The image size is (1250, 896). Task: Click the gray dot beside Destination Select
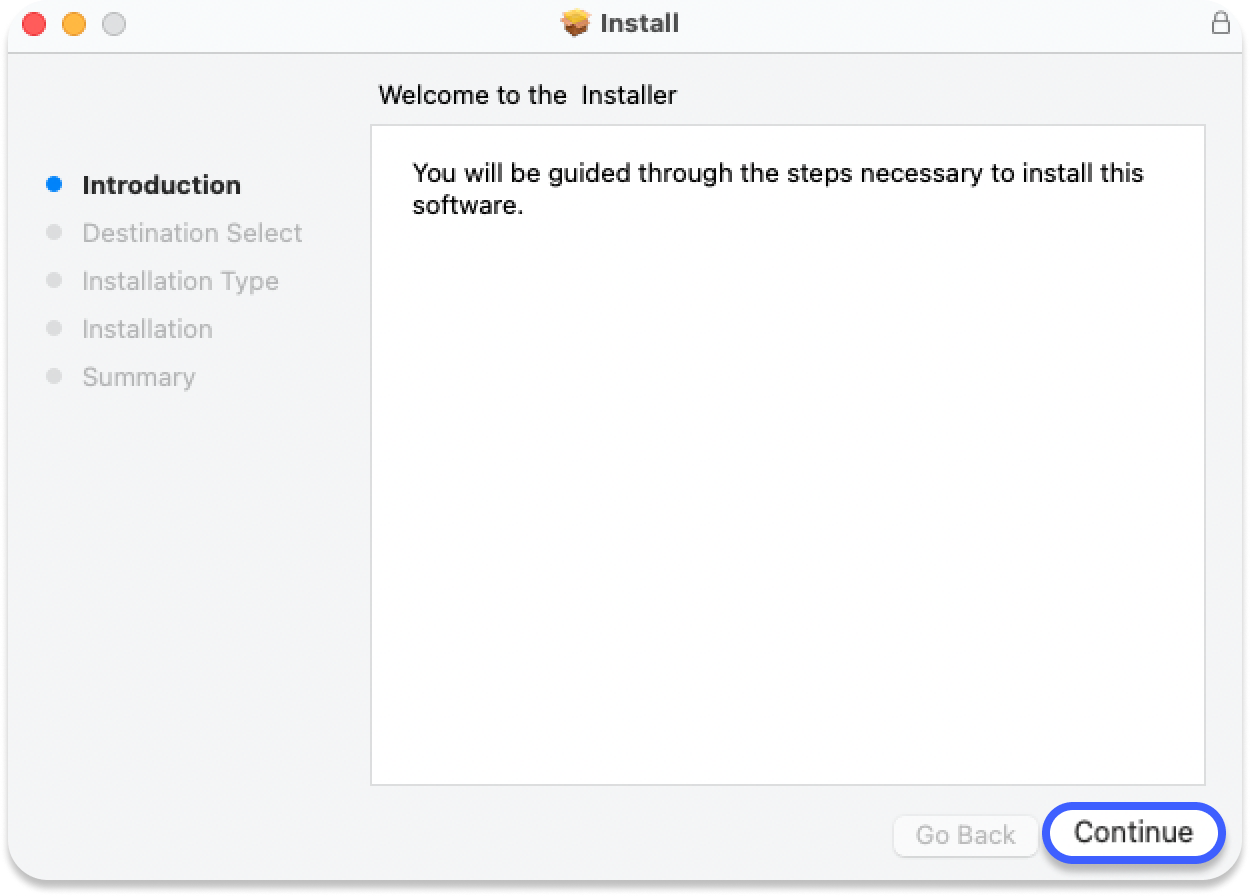point(55,233)
